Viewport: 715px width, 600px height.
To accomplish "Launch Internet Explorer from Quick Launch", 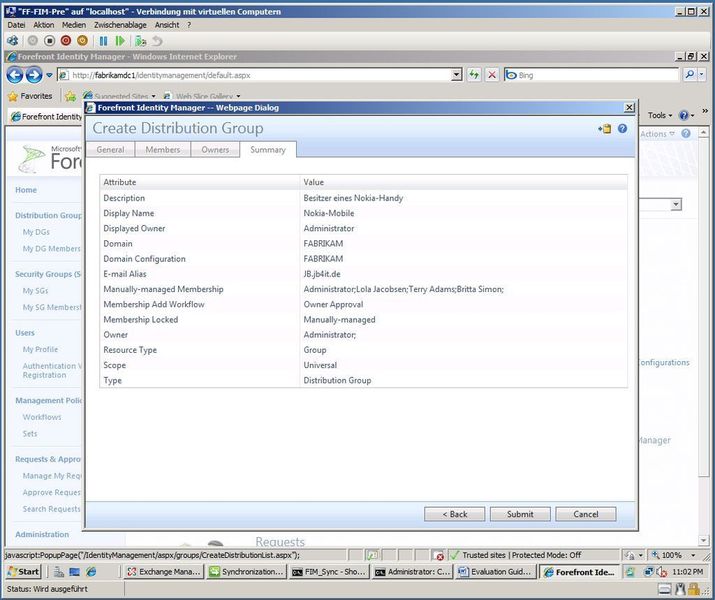I will point(91,571).
